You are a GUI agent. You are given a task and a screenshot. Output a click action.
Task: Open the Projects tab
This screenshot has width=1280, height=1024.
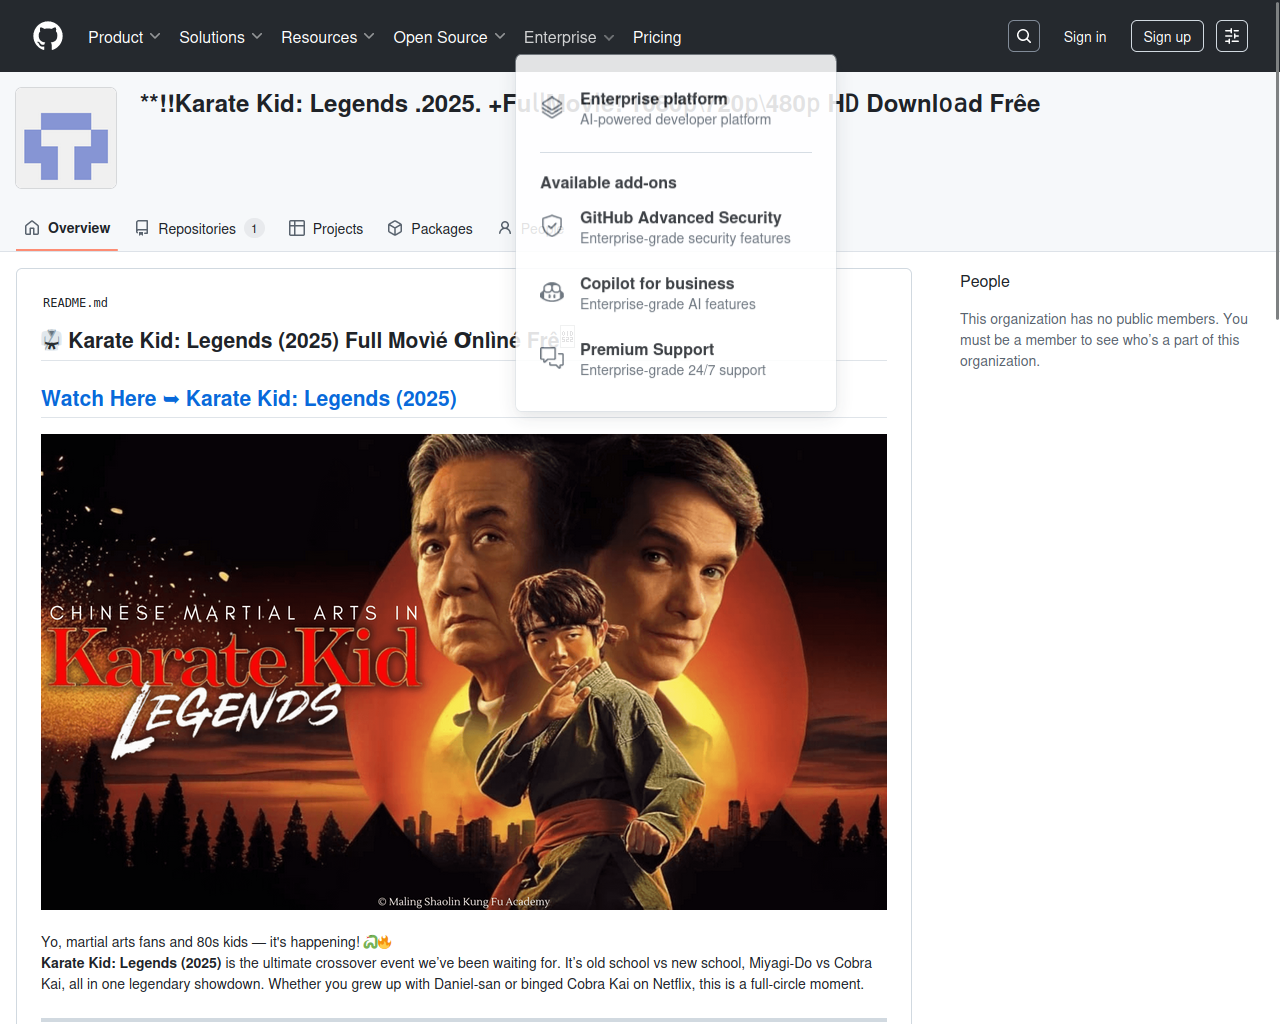(326, 229)
